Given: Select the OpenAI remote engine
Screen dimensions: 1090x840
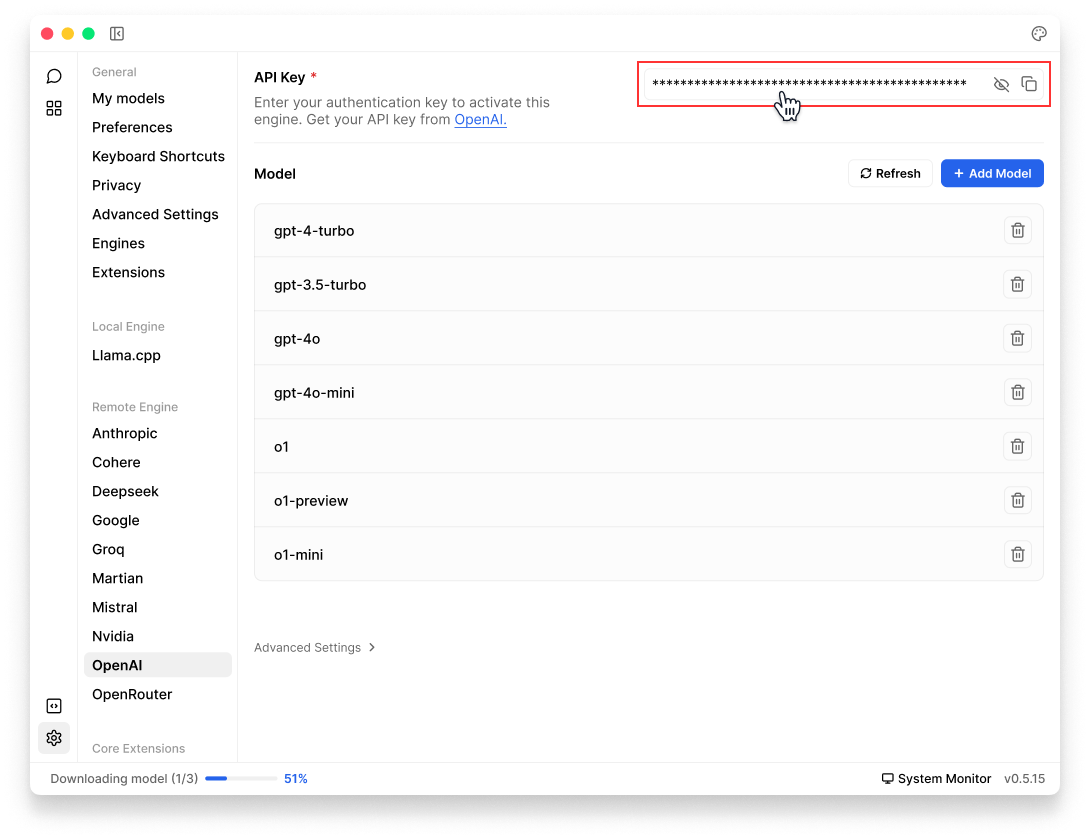Looking at the screenshot, I should (158, 665).
